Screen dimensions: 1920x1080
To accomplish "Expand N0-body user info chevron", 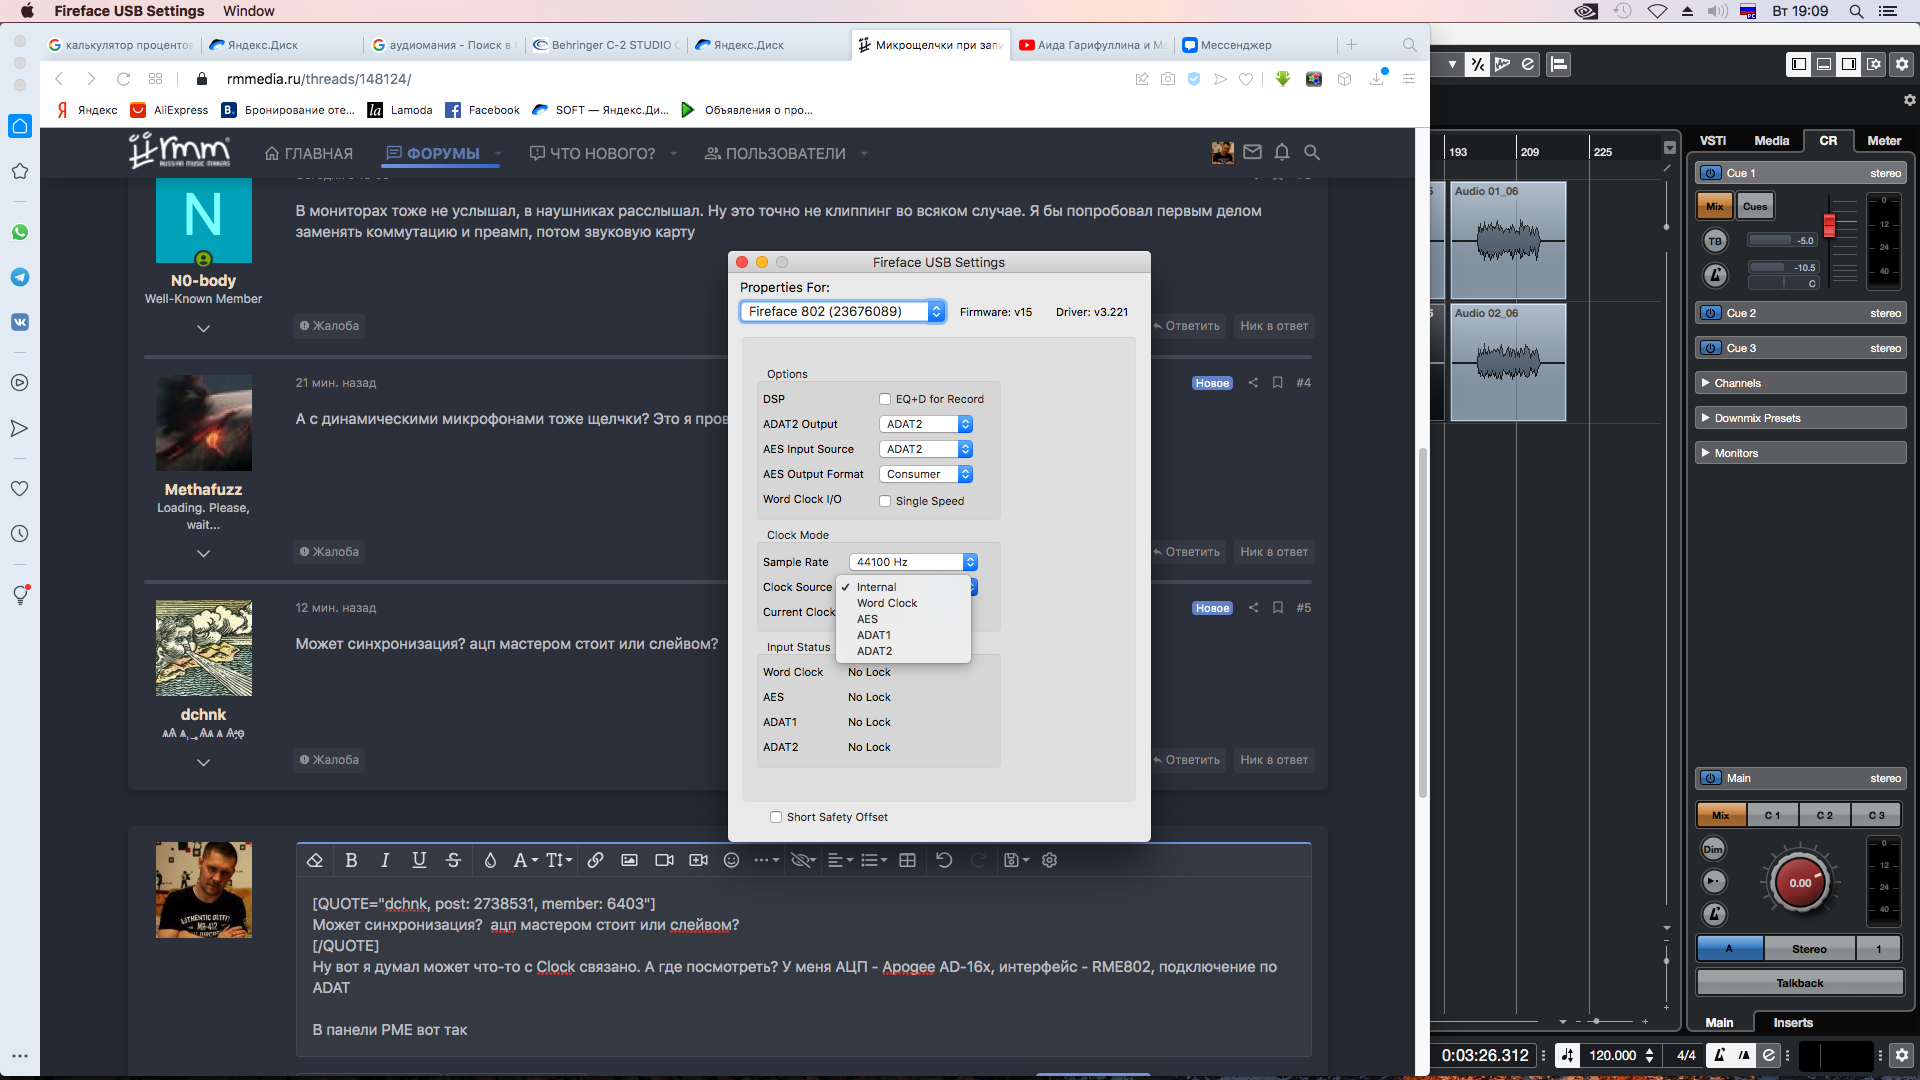I will (203, 328).
